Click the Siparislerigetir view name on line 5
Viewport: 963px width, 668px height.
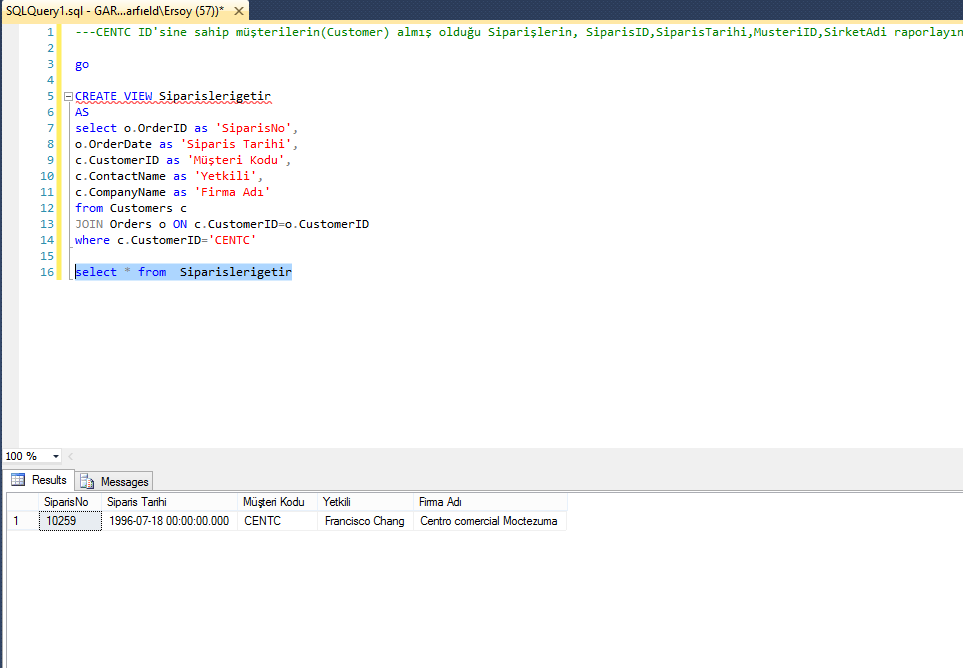(x=214, y=96)
